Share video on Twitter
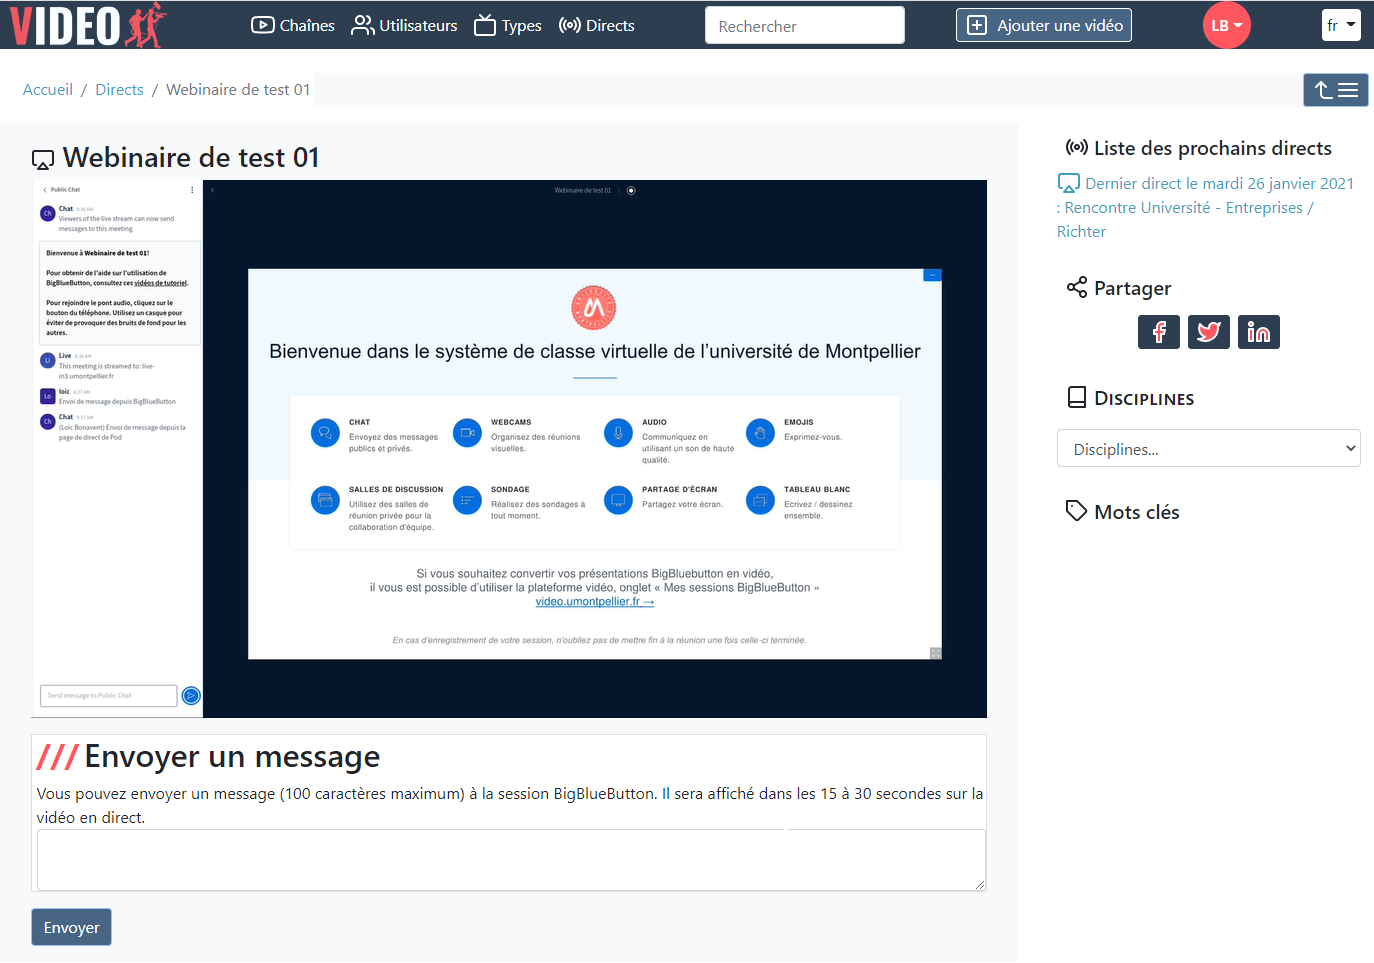This screenshot has width=1374, height=963. 1208,332
